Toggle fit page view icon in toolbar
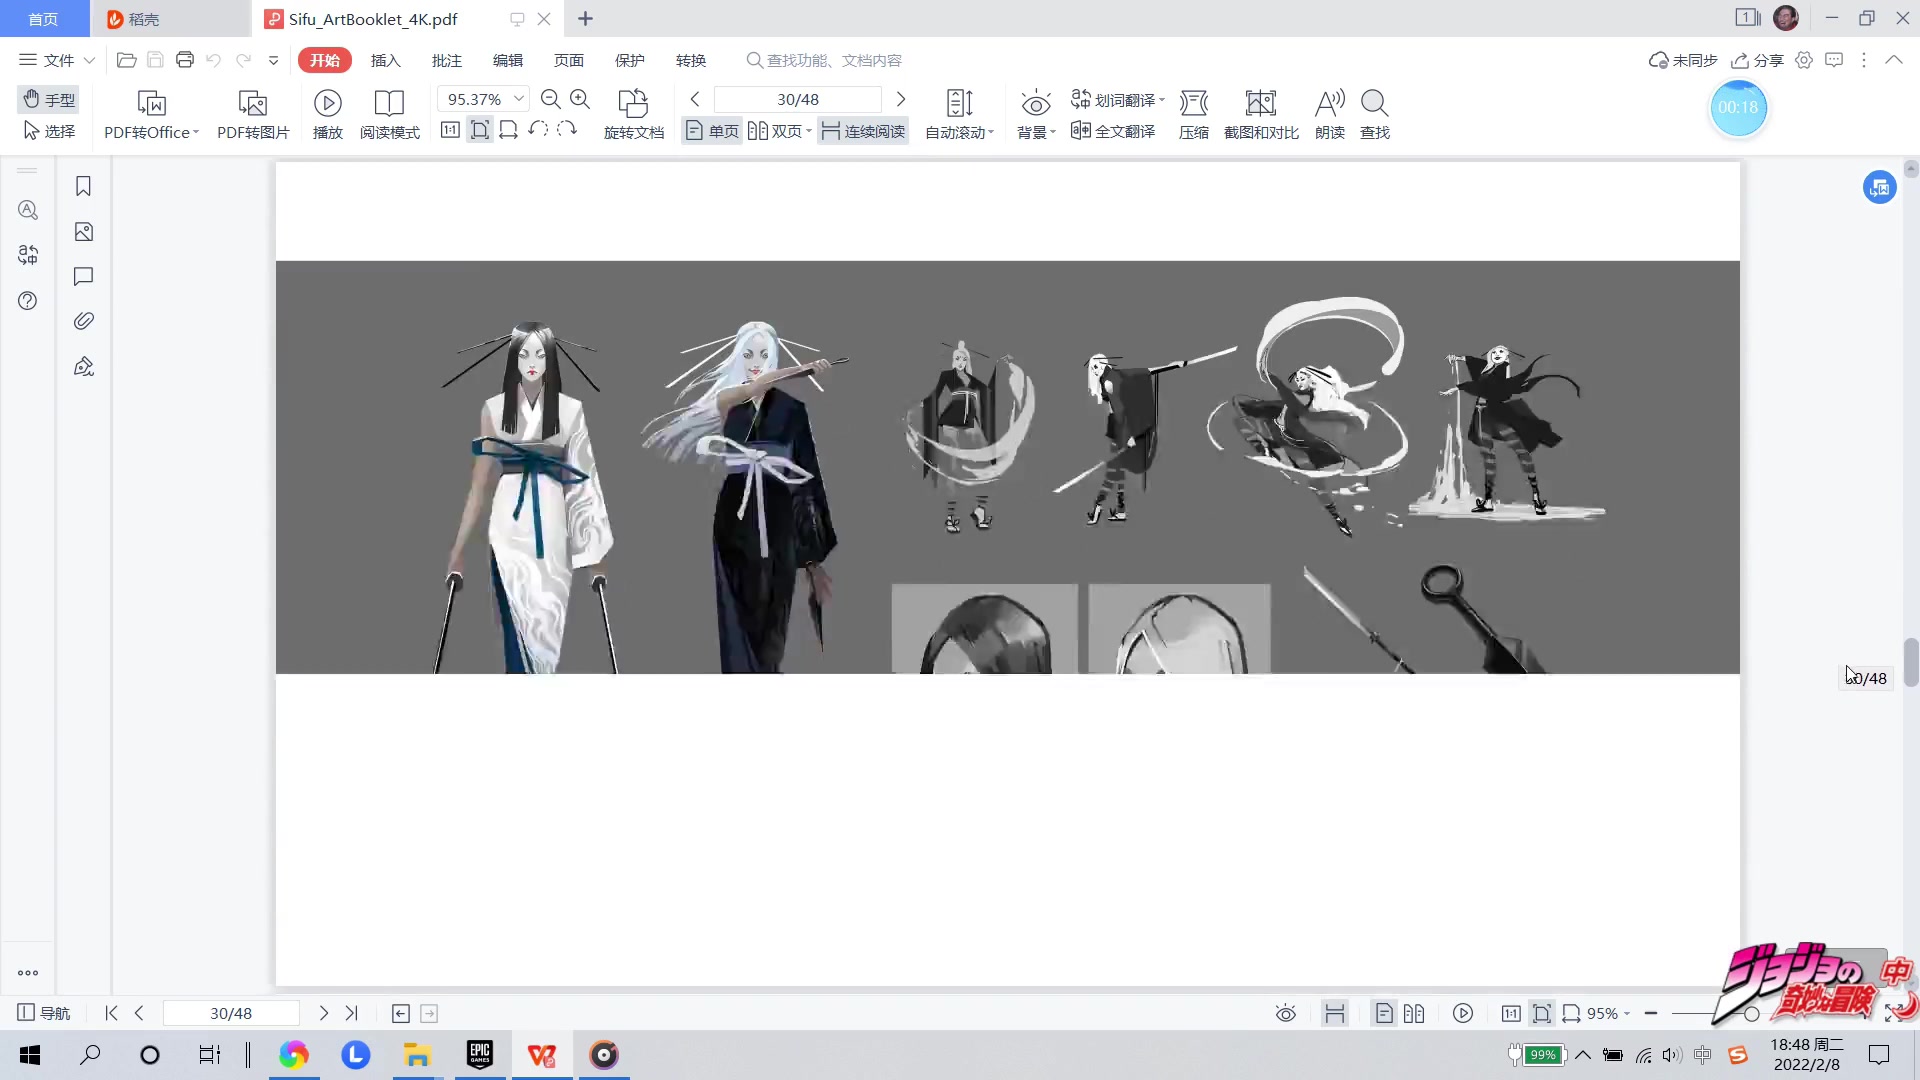 point(480,130)
